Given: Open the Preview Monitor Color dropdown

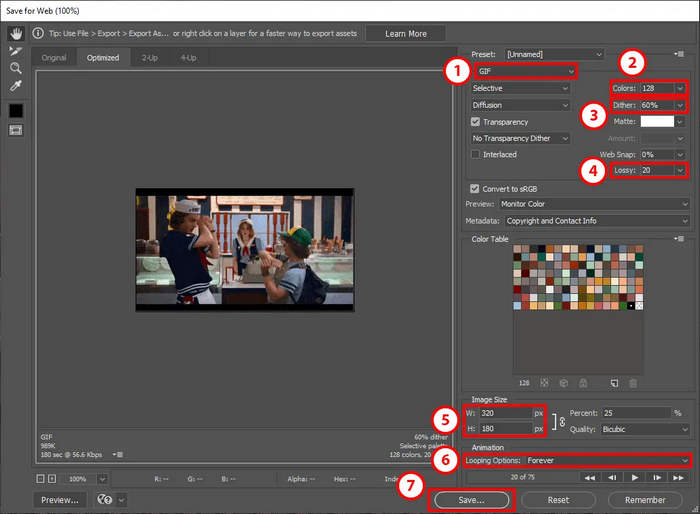Looking at the screenshot, I should (x=594, y=204).
